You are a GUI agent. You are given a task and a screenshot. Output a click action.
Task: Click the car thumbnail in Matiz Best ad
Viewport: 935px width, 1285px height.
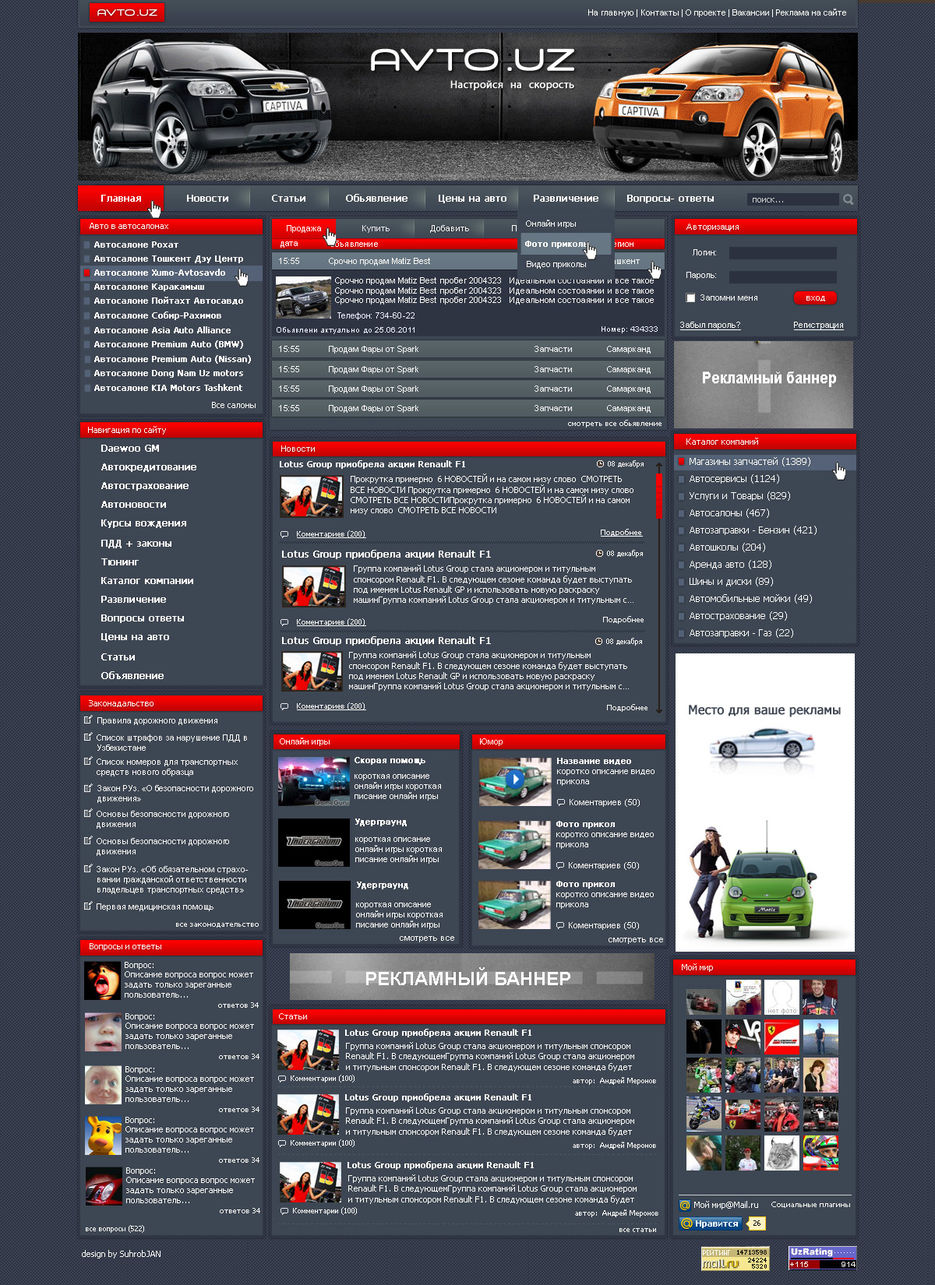pyautogui.click(x=303, y=297)
